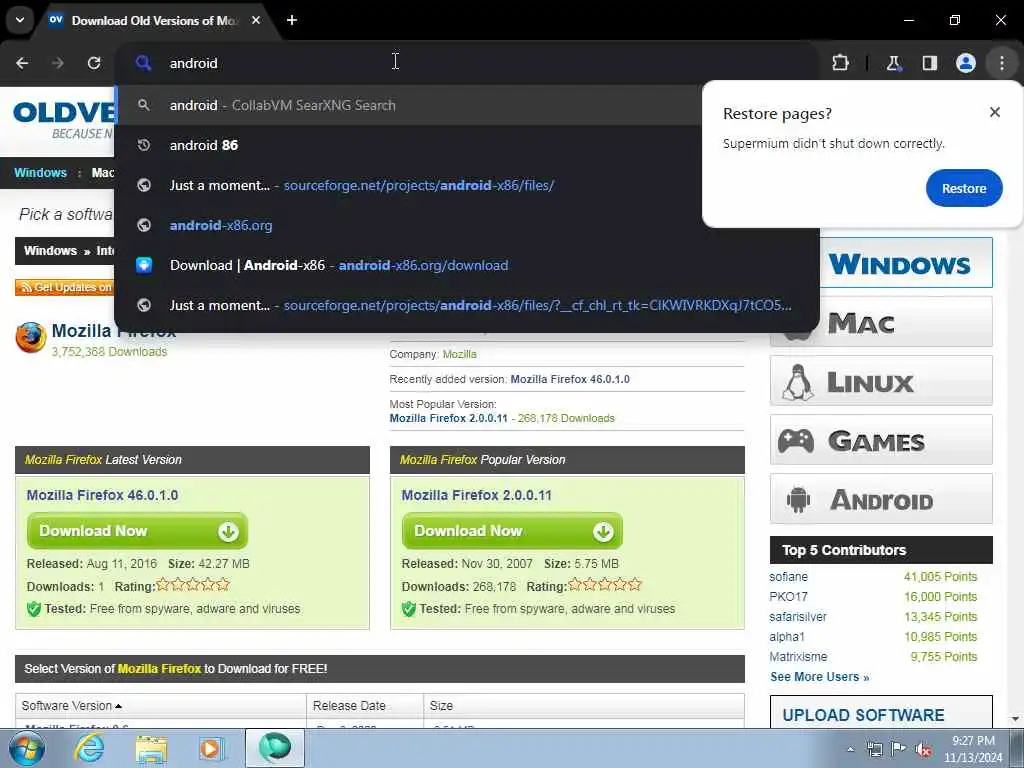Click the page scrollbar down arrow
The height and width of the screenshot is (768, 1024).
pyautogui.click(x=1015, y=719)
